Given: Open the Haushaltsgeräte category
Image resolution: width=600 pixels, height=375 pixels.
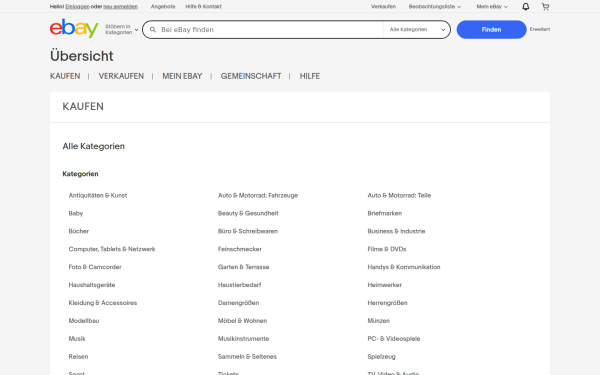Looking at the screenshot, I should (x=92, y=285).
